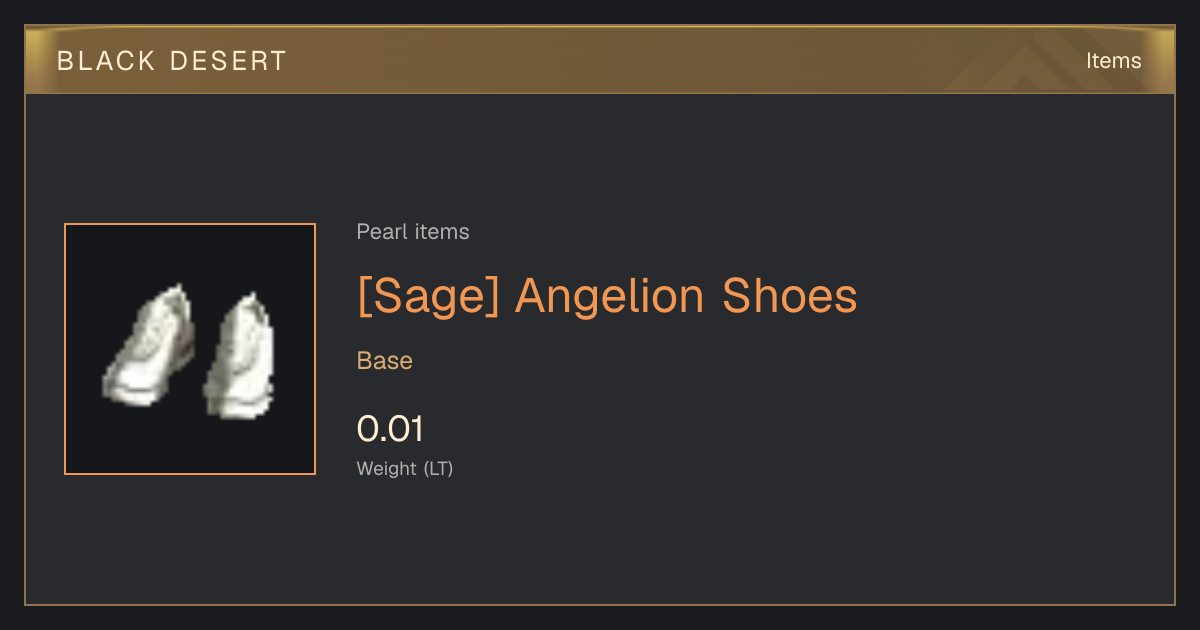1200x630 pixels.
Task: Click the right white shoe in icon
Action: 238,355
